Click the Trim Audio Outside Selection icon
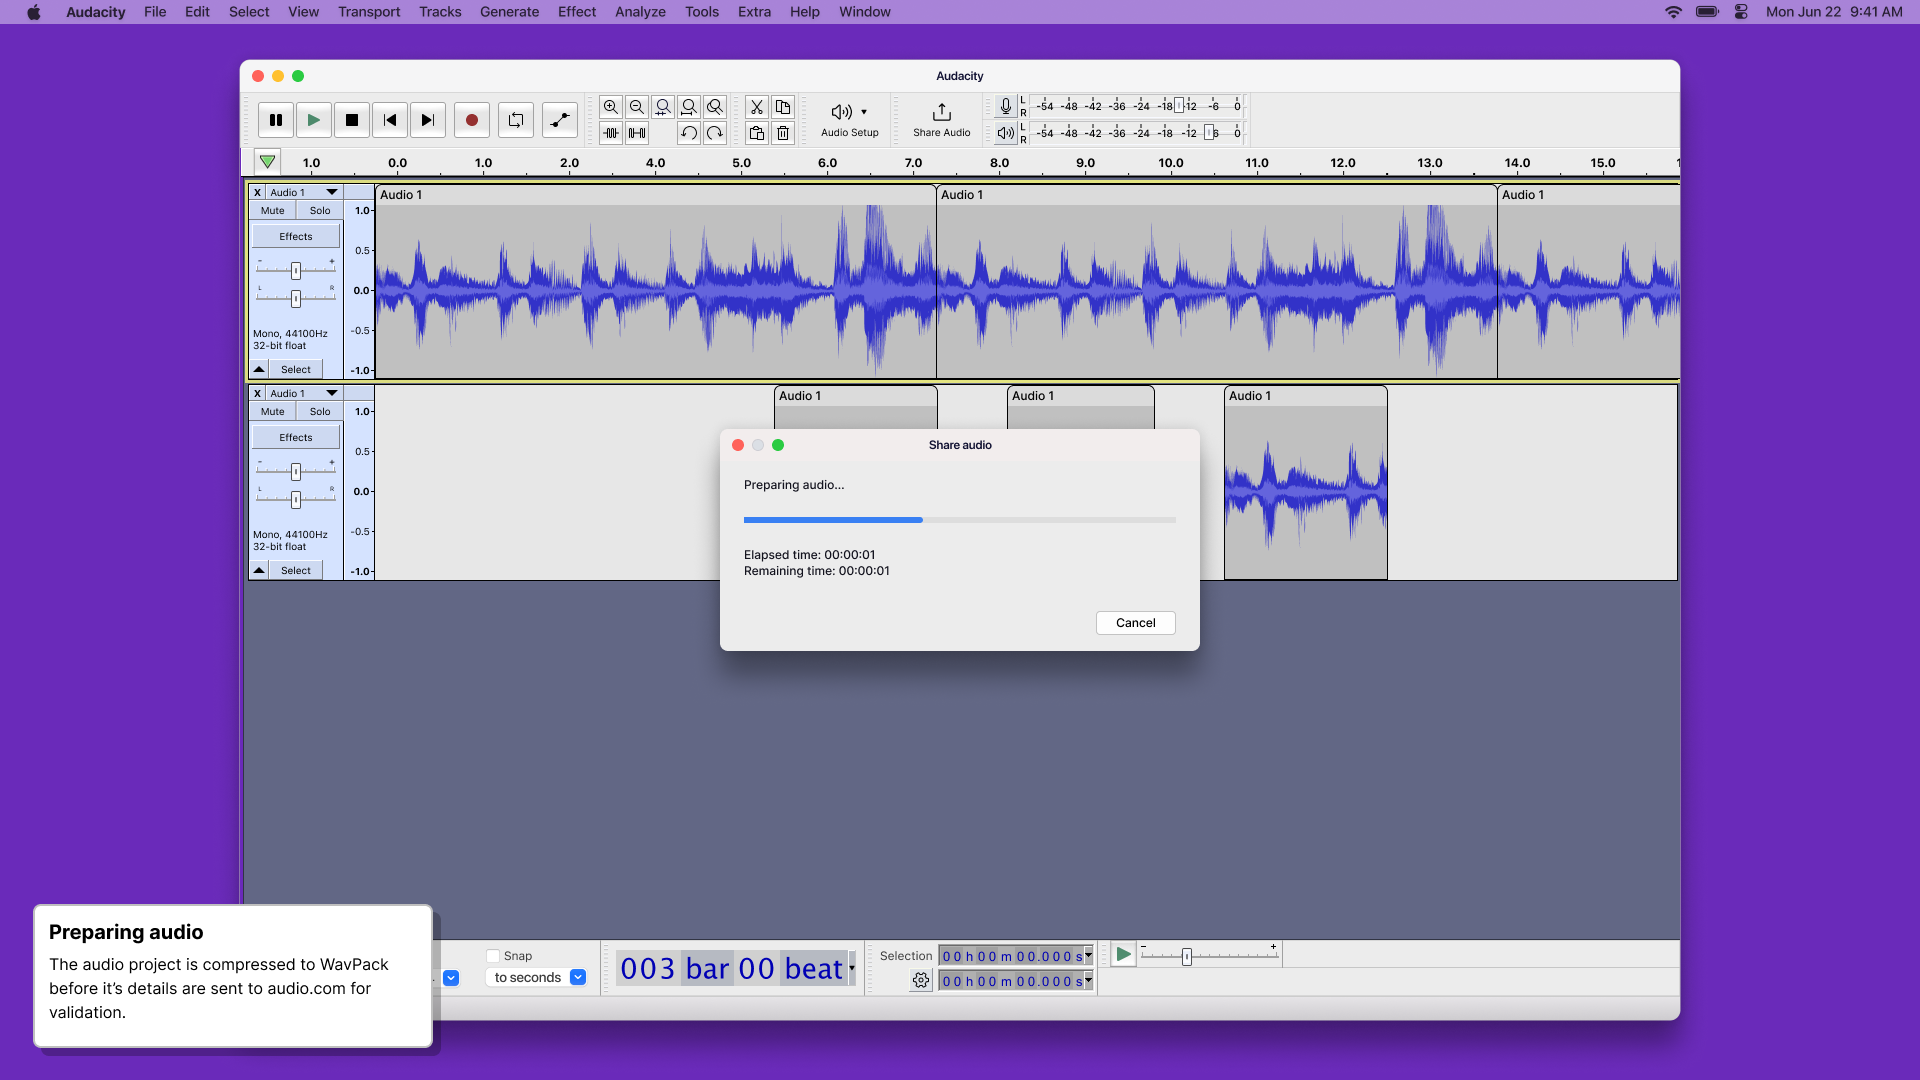This screenshot has height=1080, width=1920. [612, 132]
